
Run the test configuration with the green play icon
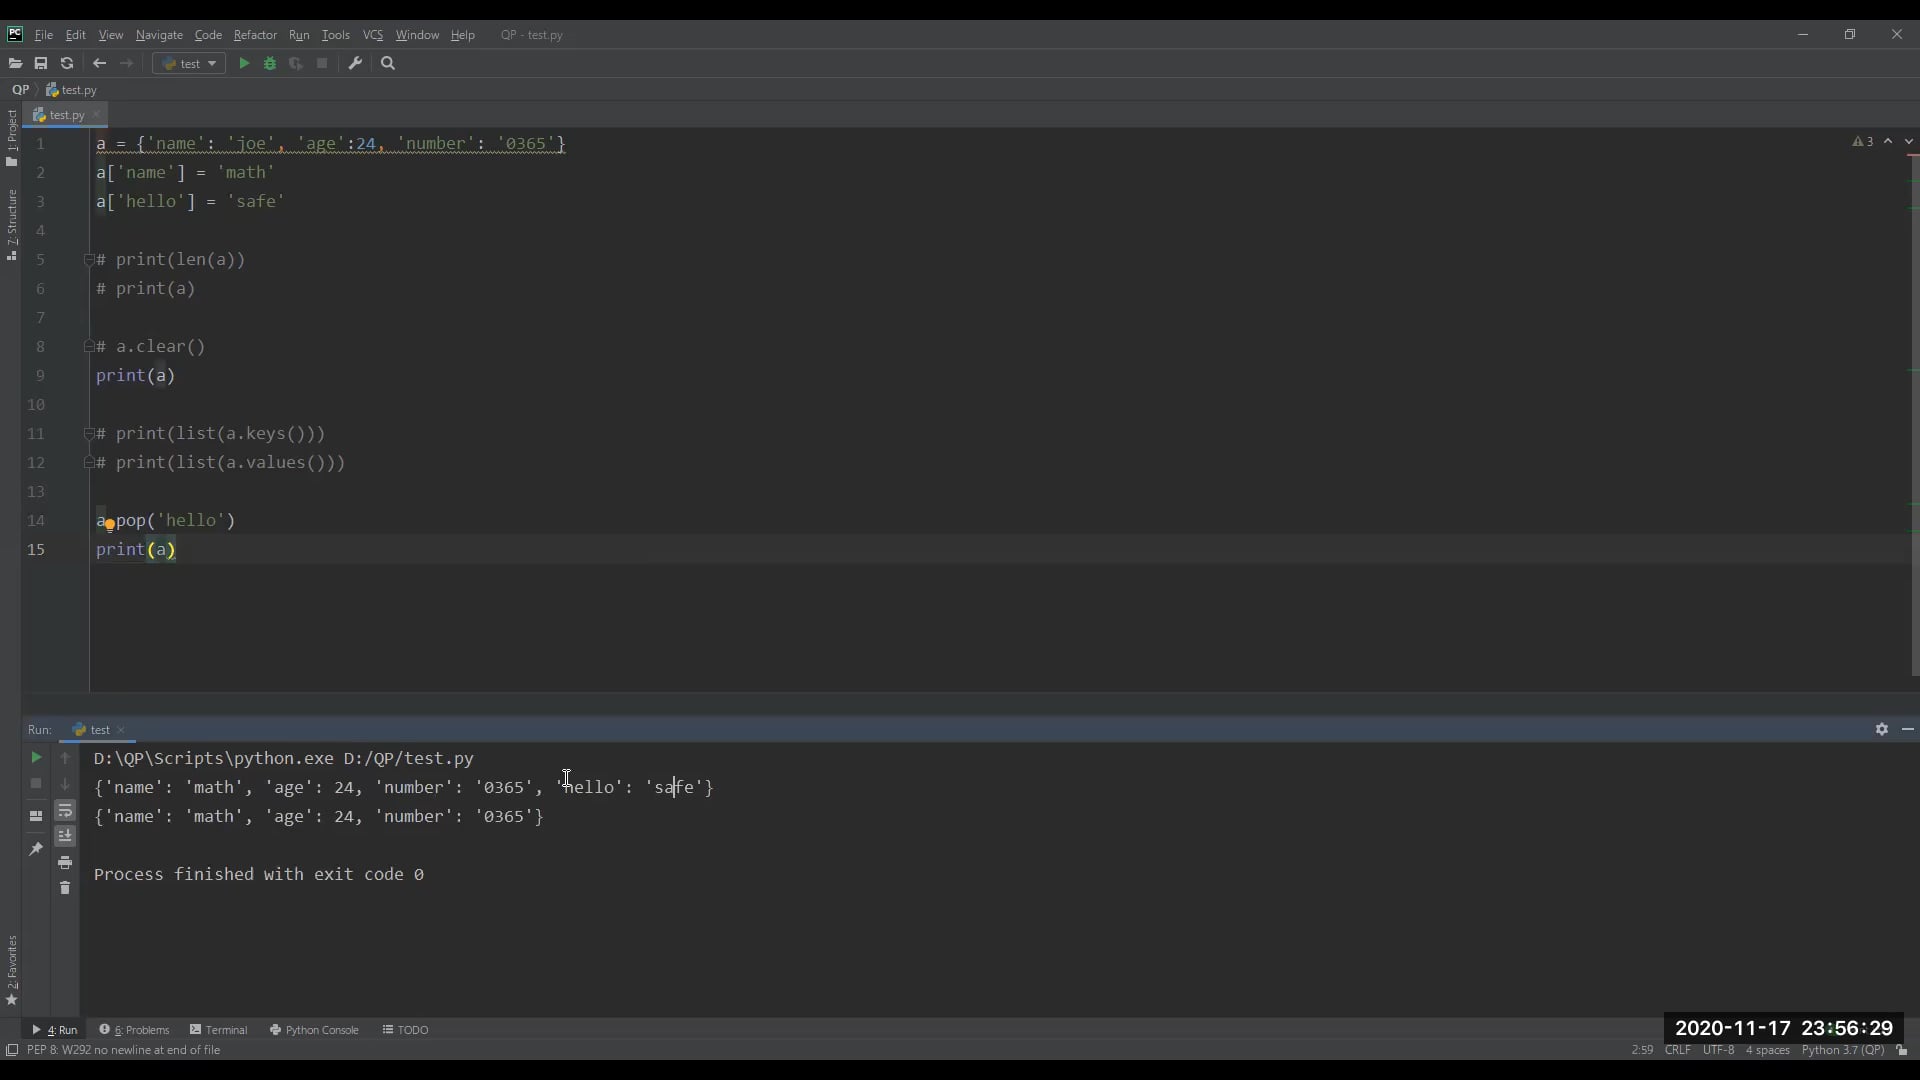click(244, 63)
